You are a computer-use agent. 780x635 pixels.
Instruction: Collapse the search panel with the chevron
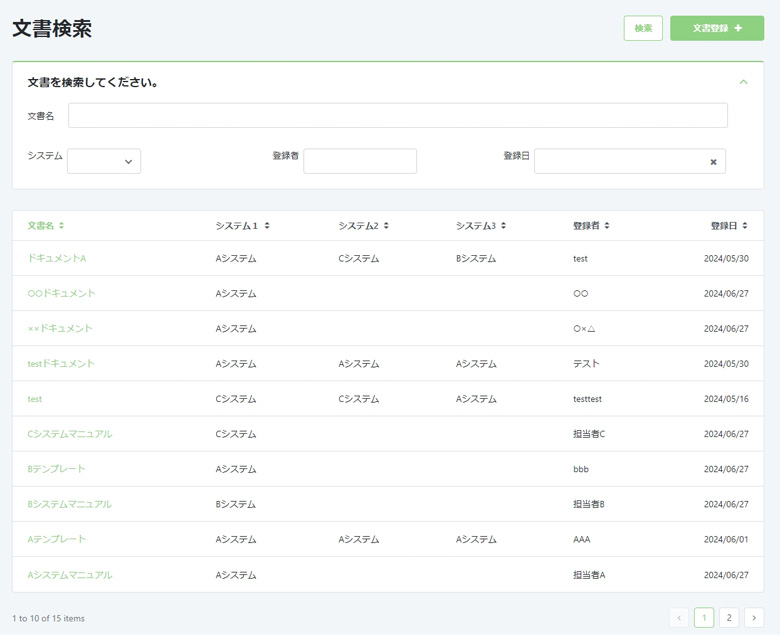[743, 82]
